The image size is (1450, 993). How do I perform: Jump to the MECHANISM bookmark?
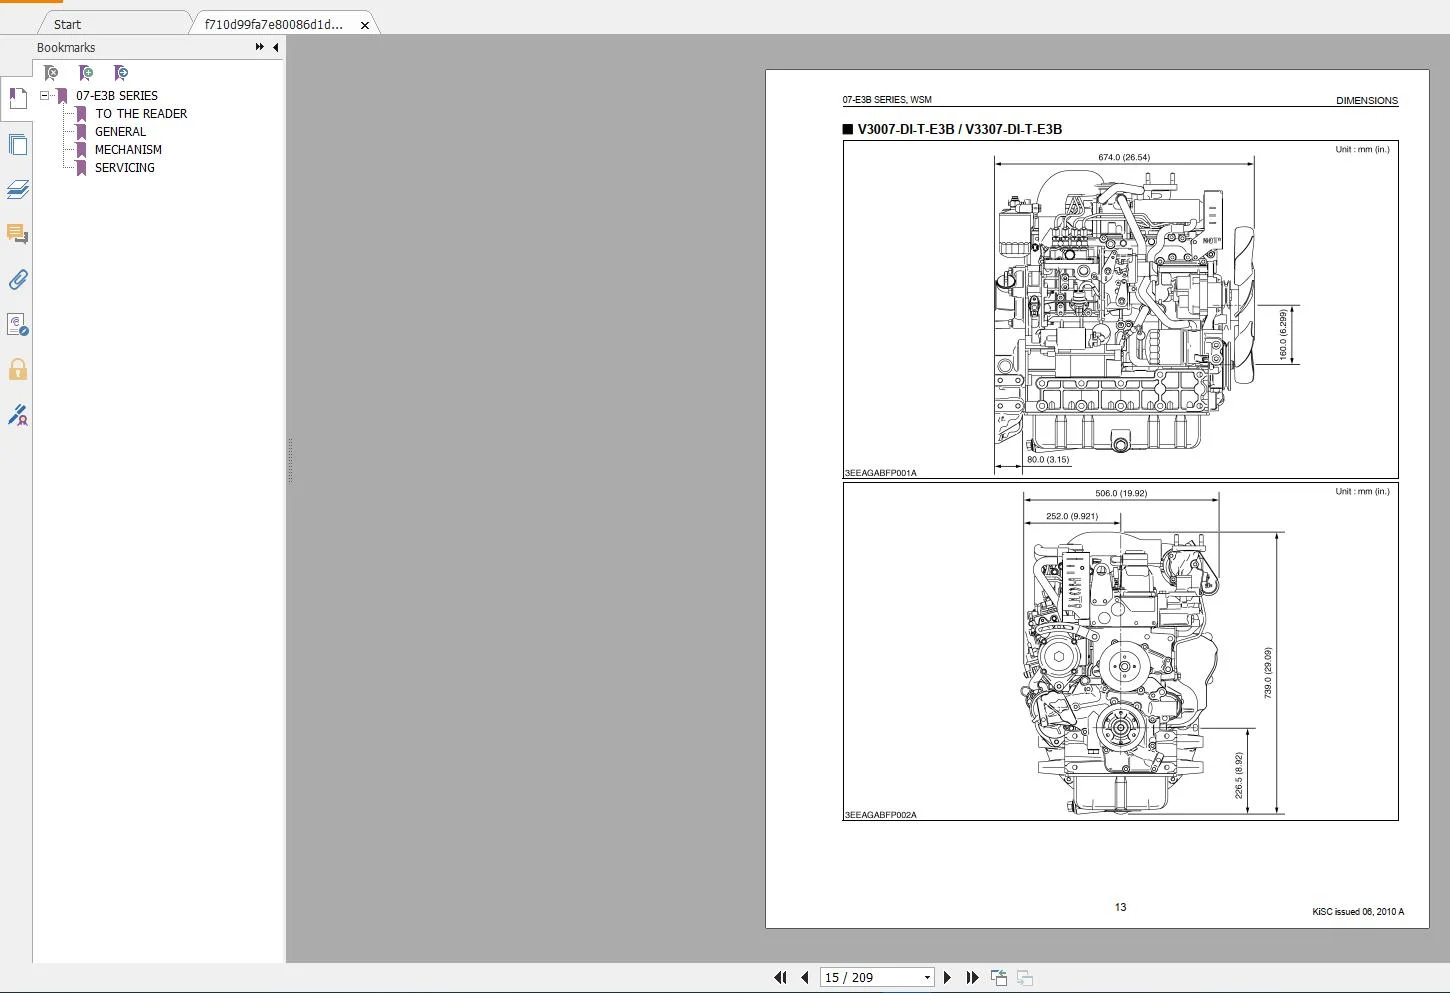pos(128,150)
